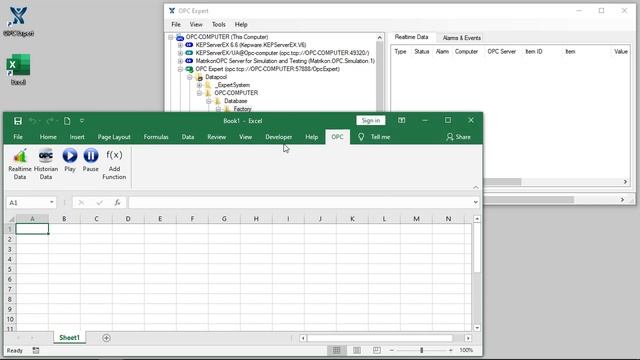Screen dimensions: 640x360
Task: Click Ribbon Display Options icon
Action: [x=402, y=120]
